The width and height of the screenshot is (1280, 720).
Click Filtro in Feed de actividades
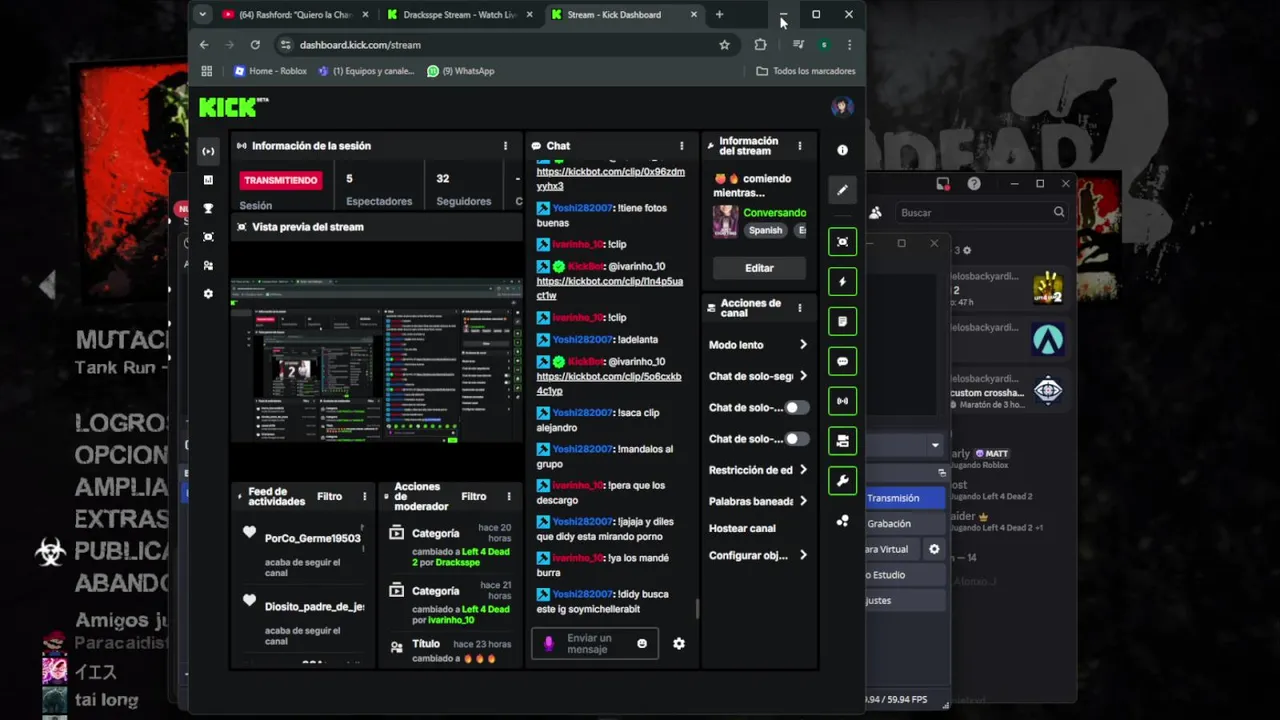(x=329, y=496)
